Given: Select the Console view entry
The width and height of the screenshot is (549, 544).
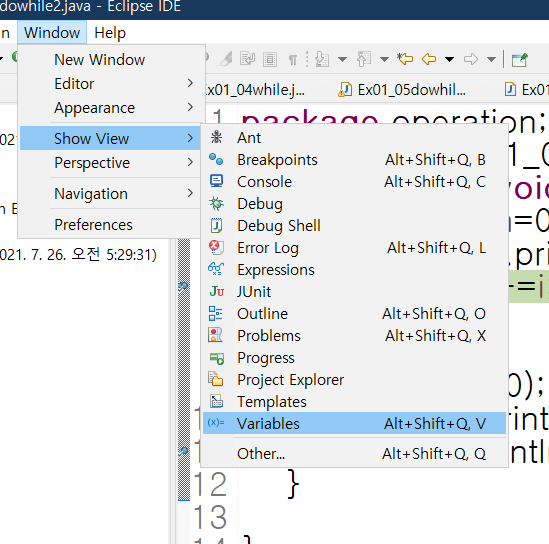Looking at the screenshot, I should pyautogui.click(x=354, y=181).
